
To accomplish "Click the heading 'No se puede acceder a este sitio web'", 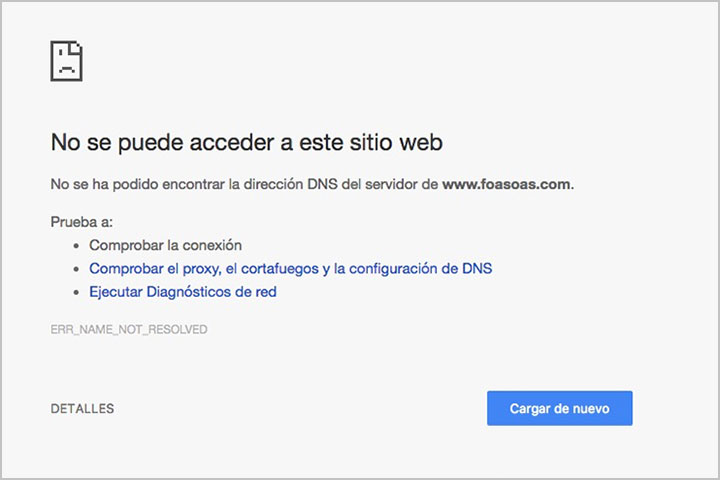I will tap(247, 142).
